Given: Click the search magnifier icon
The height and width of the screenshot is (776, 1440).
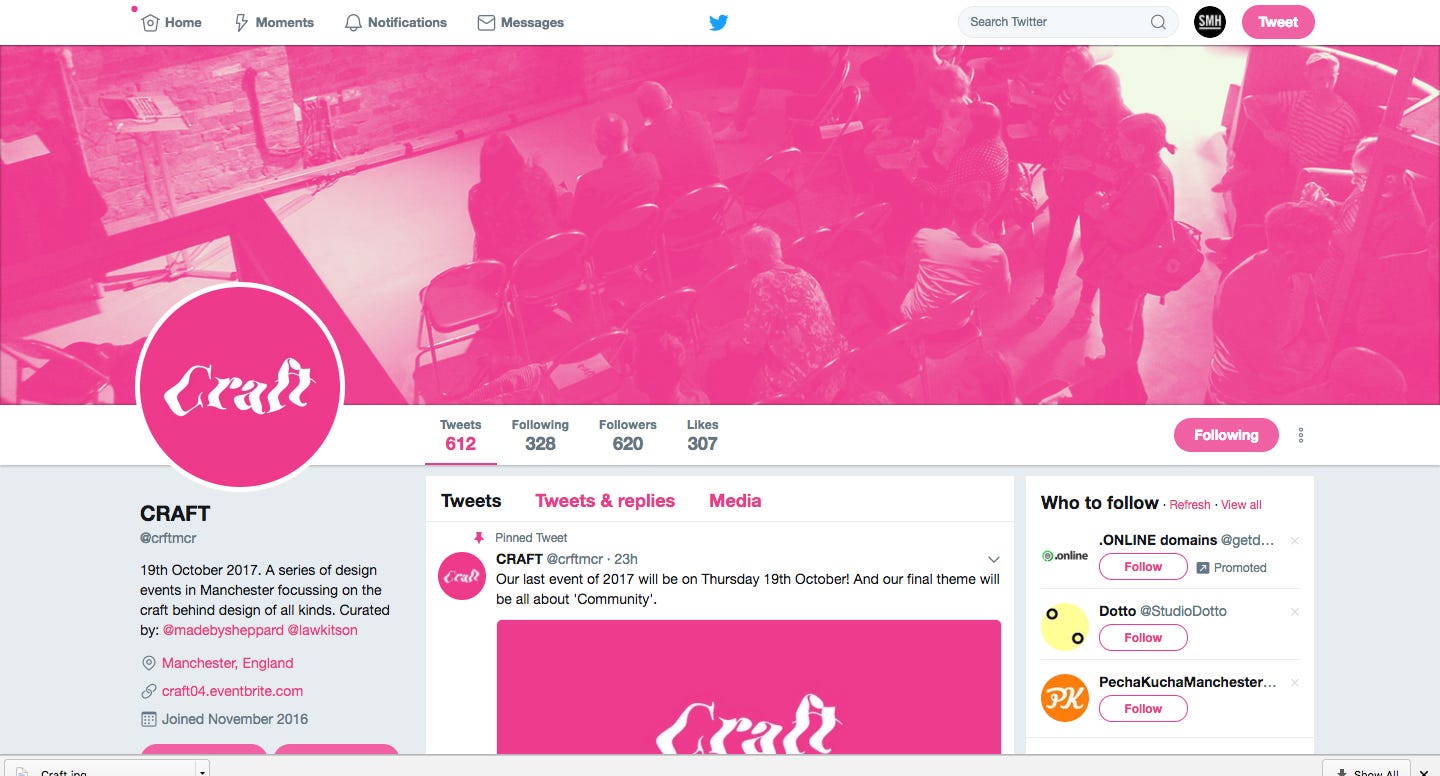Looking at the screenshot, I should (1158, 22).
